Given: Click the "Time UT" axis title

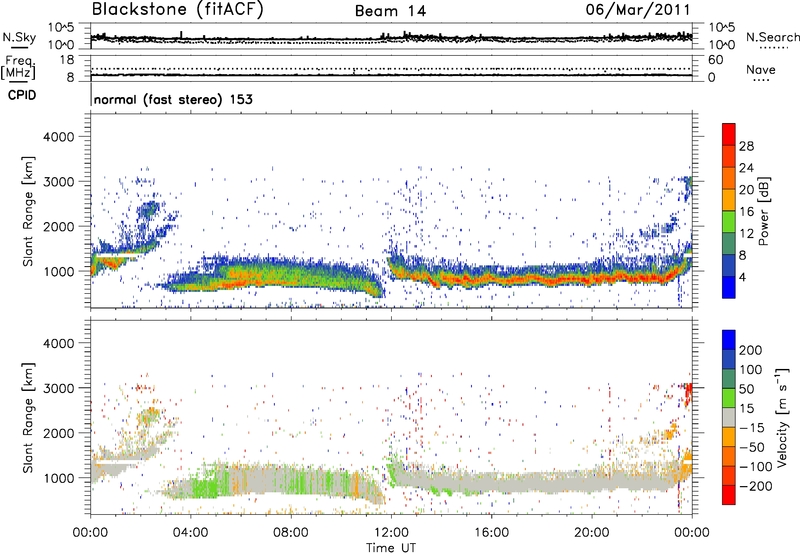Looking at the screenshot, I should tap(391, 548).
